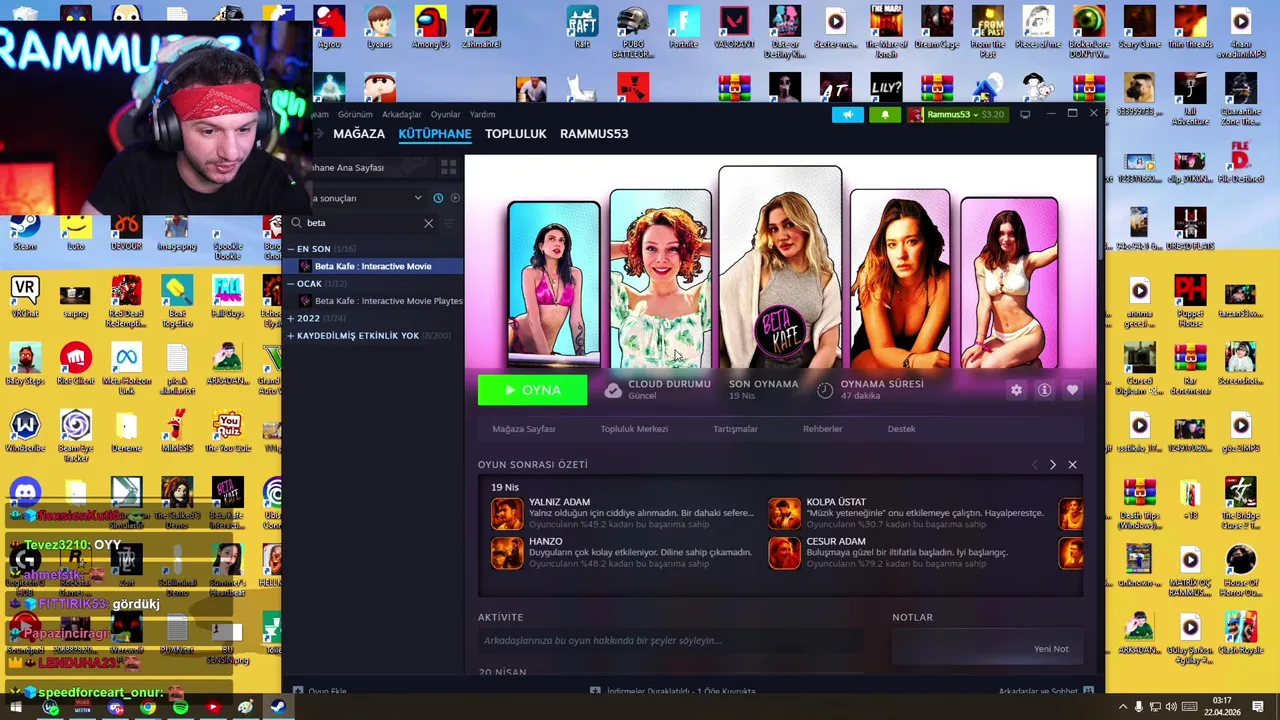This screenshot has width=1280, height=720.
Task: Open the library collection dropdown chevron
Action: 418,198
